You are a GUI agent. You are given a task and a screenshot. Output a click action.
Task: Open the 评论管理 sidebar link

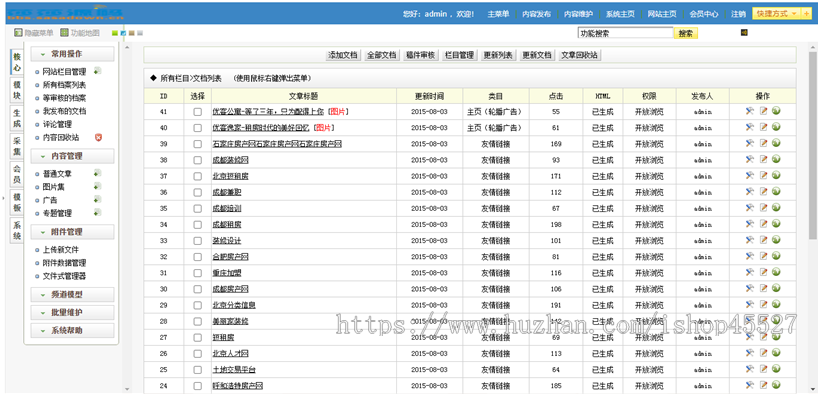click(x=57, y=124)
